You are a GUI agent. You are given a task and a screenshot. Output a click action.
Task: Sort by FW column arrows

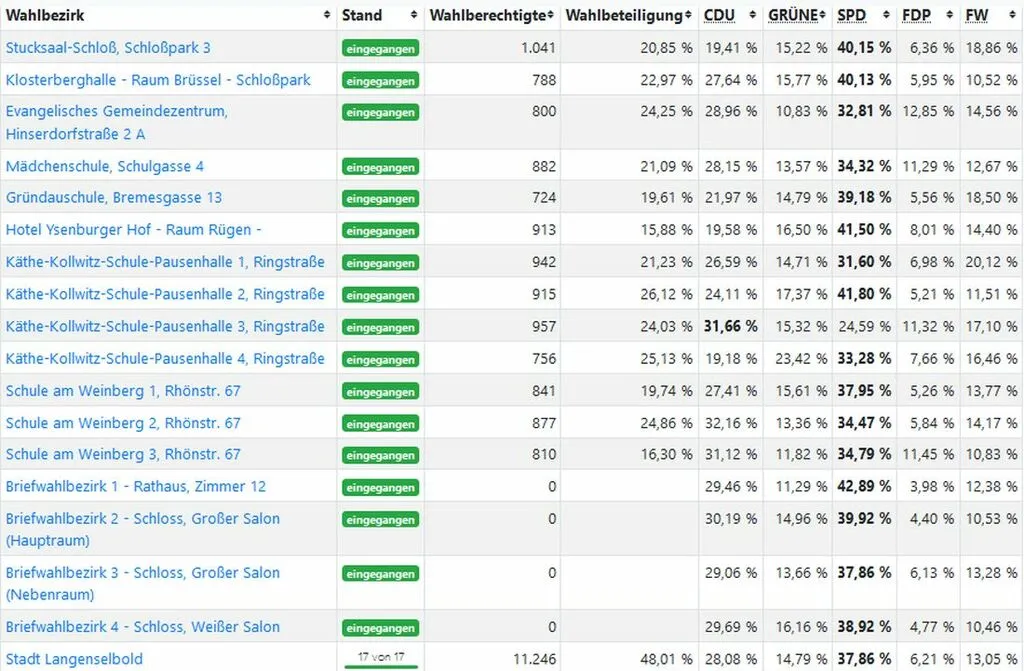click(1012, 15)
